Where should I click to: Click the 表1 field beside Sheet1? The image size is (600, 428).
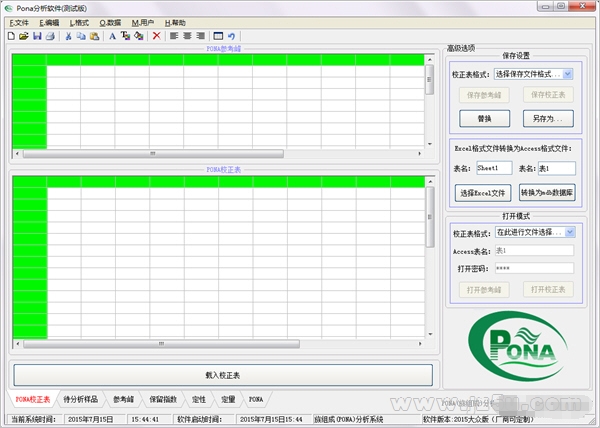coord(557,168)
